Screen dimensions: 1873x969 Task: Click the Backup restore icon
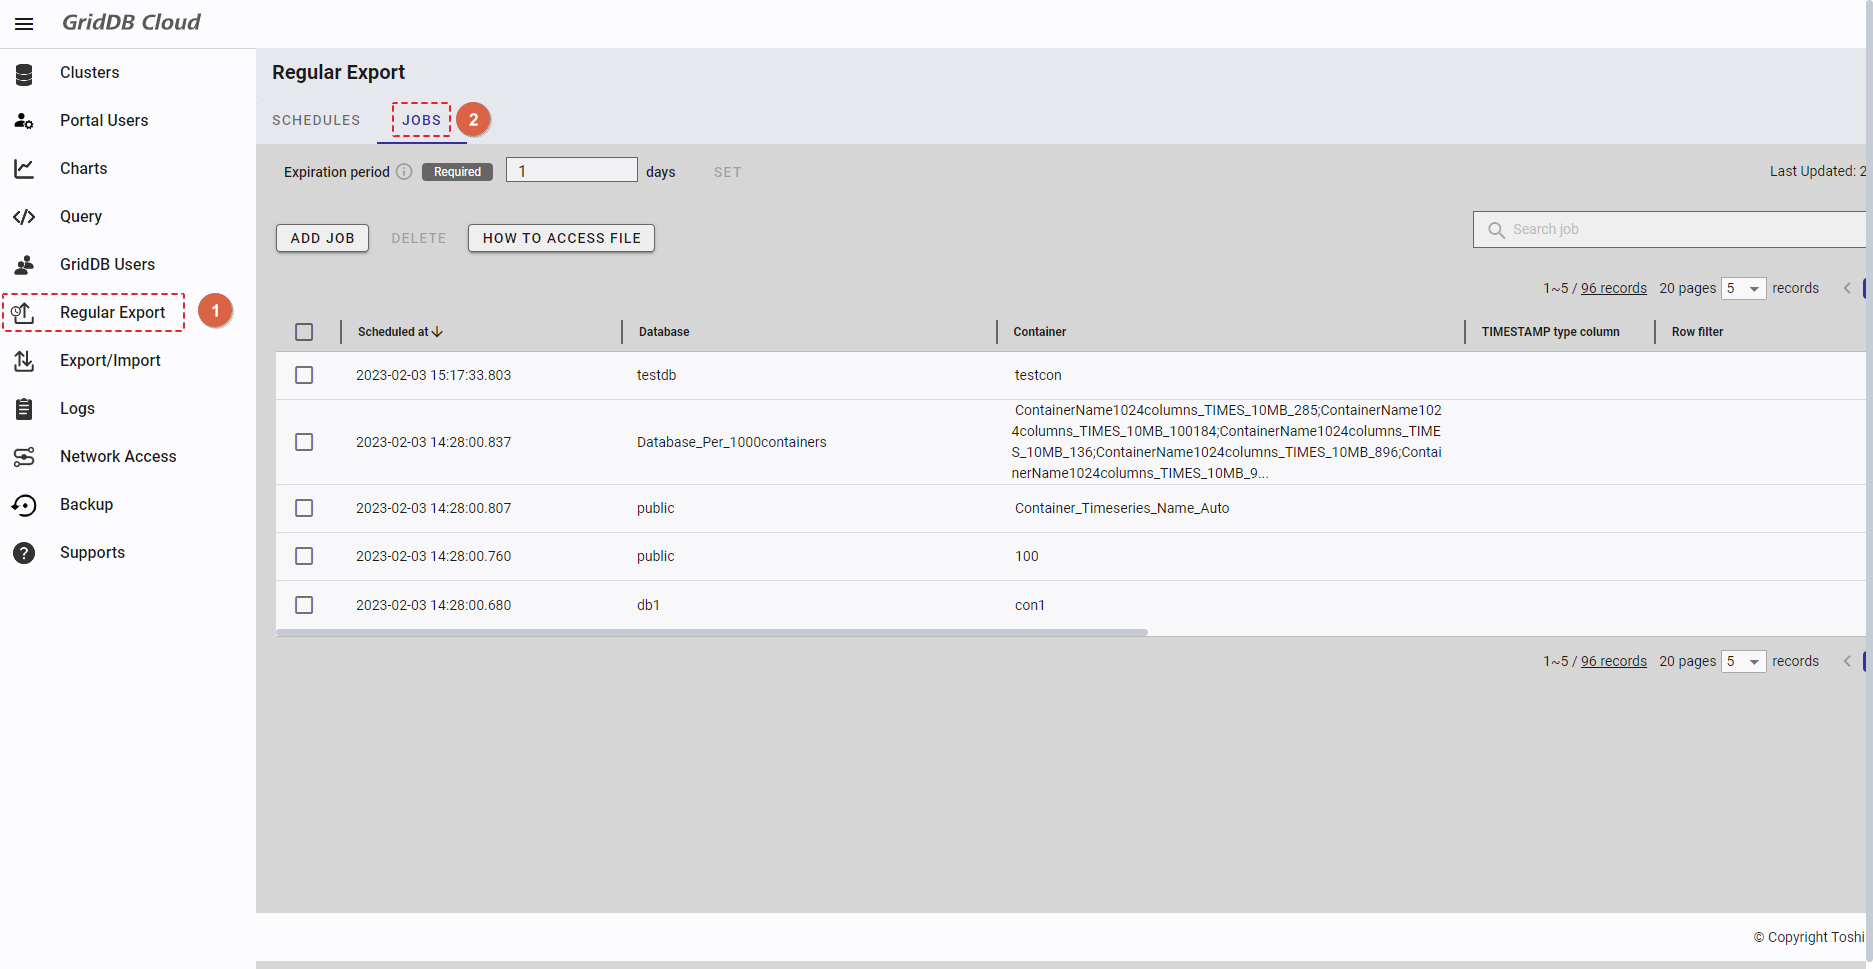coord(24,506)
